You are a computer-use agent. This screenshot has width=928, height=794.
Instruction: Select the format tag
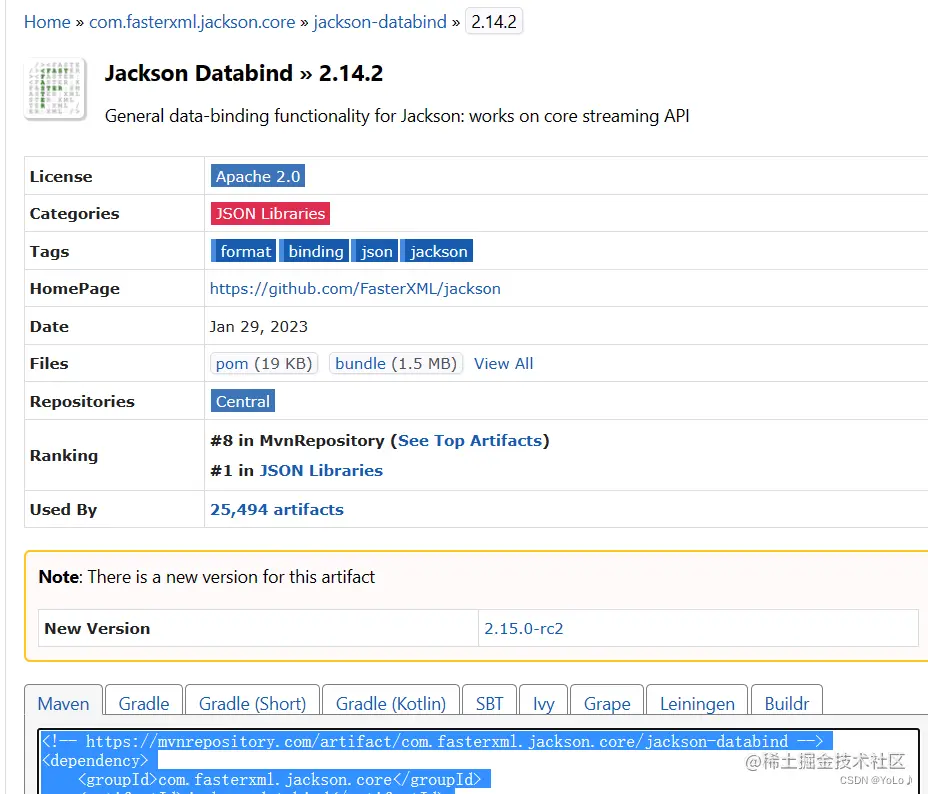tap(244, 251)
